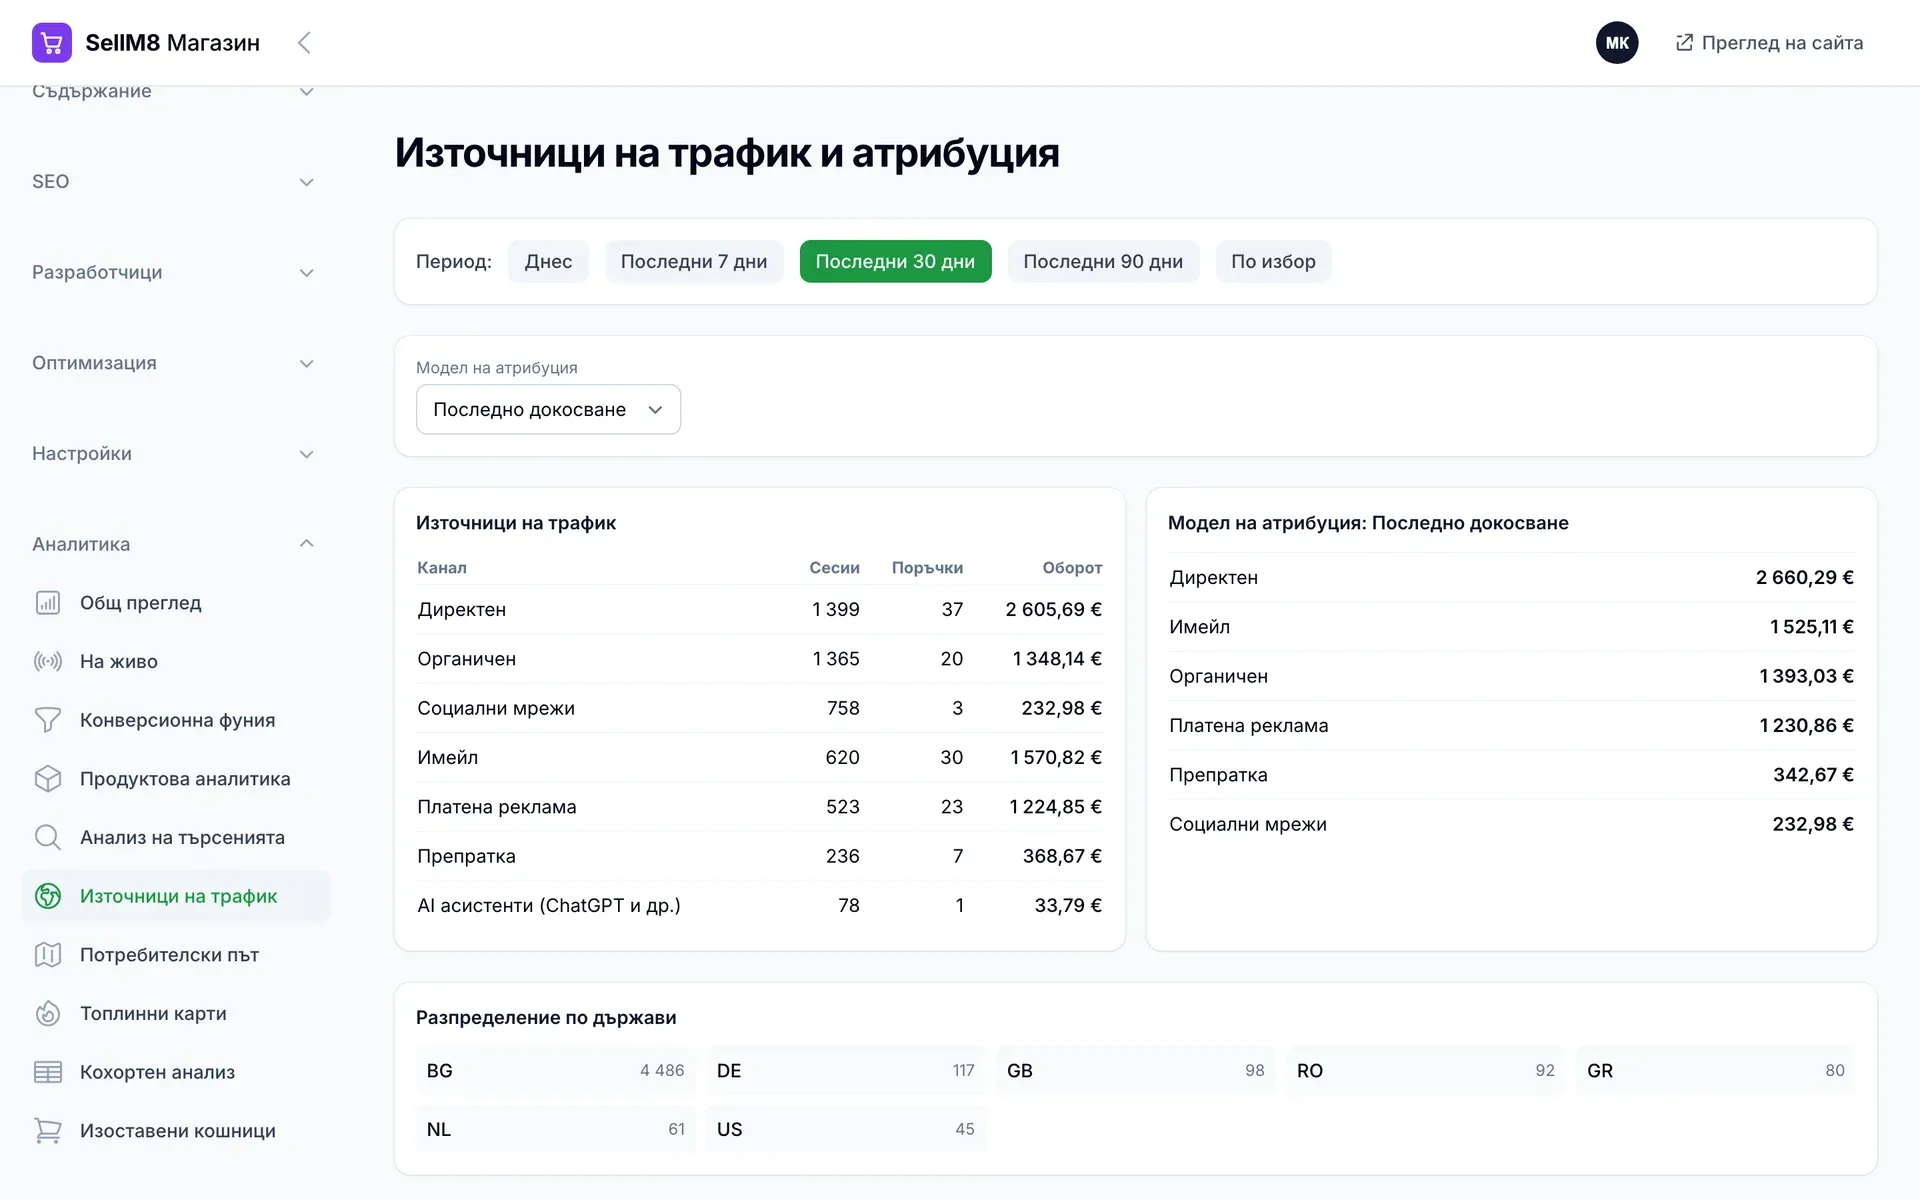Collapse sidebar with the left arrow icon

305,43
